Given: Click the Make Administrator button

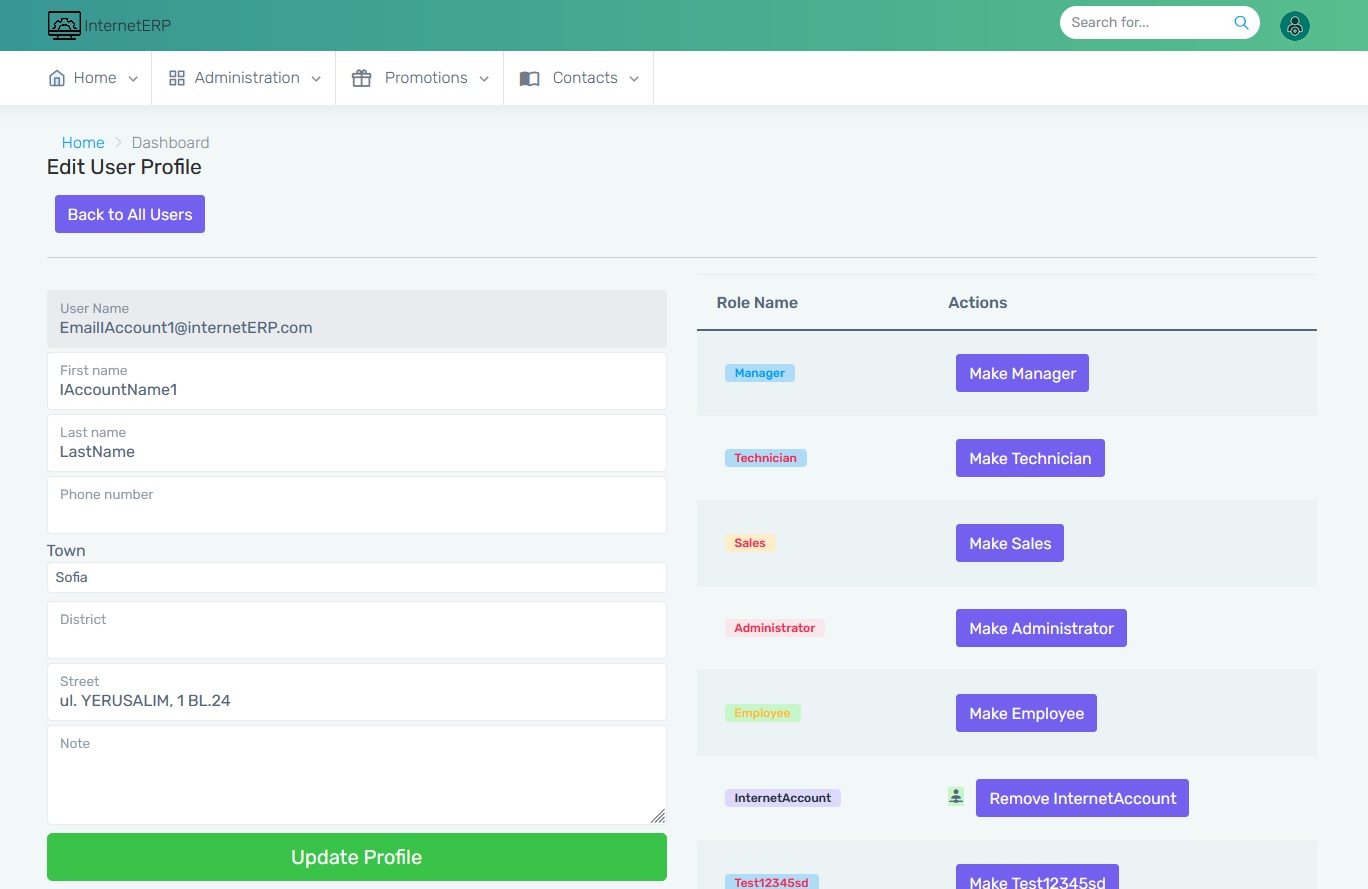Looking at the screenshot, I should coord(1041,628).
